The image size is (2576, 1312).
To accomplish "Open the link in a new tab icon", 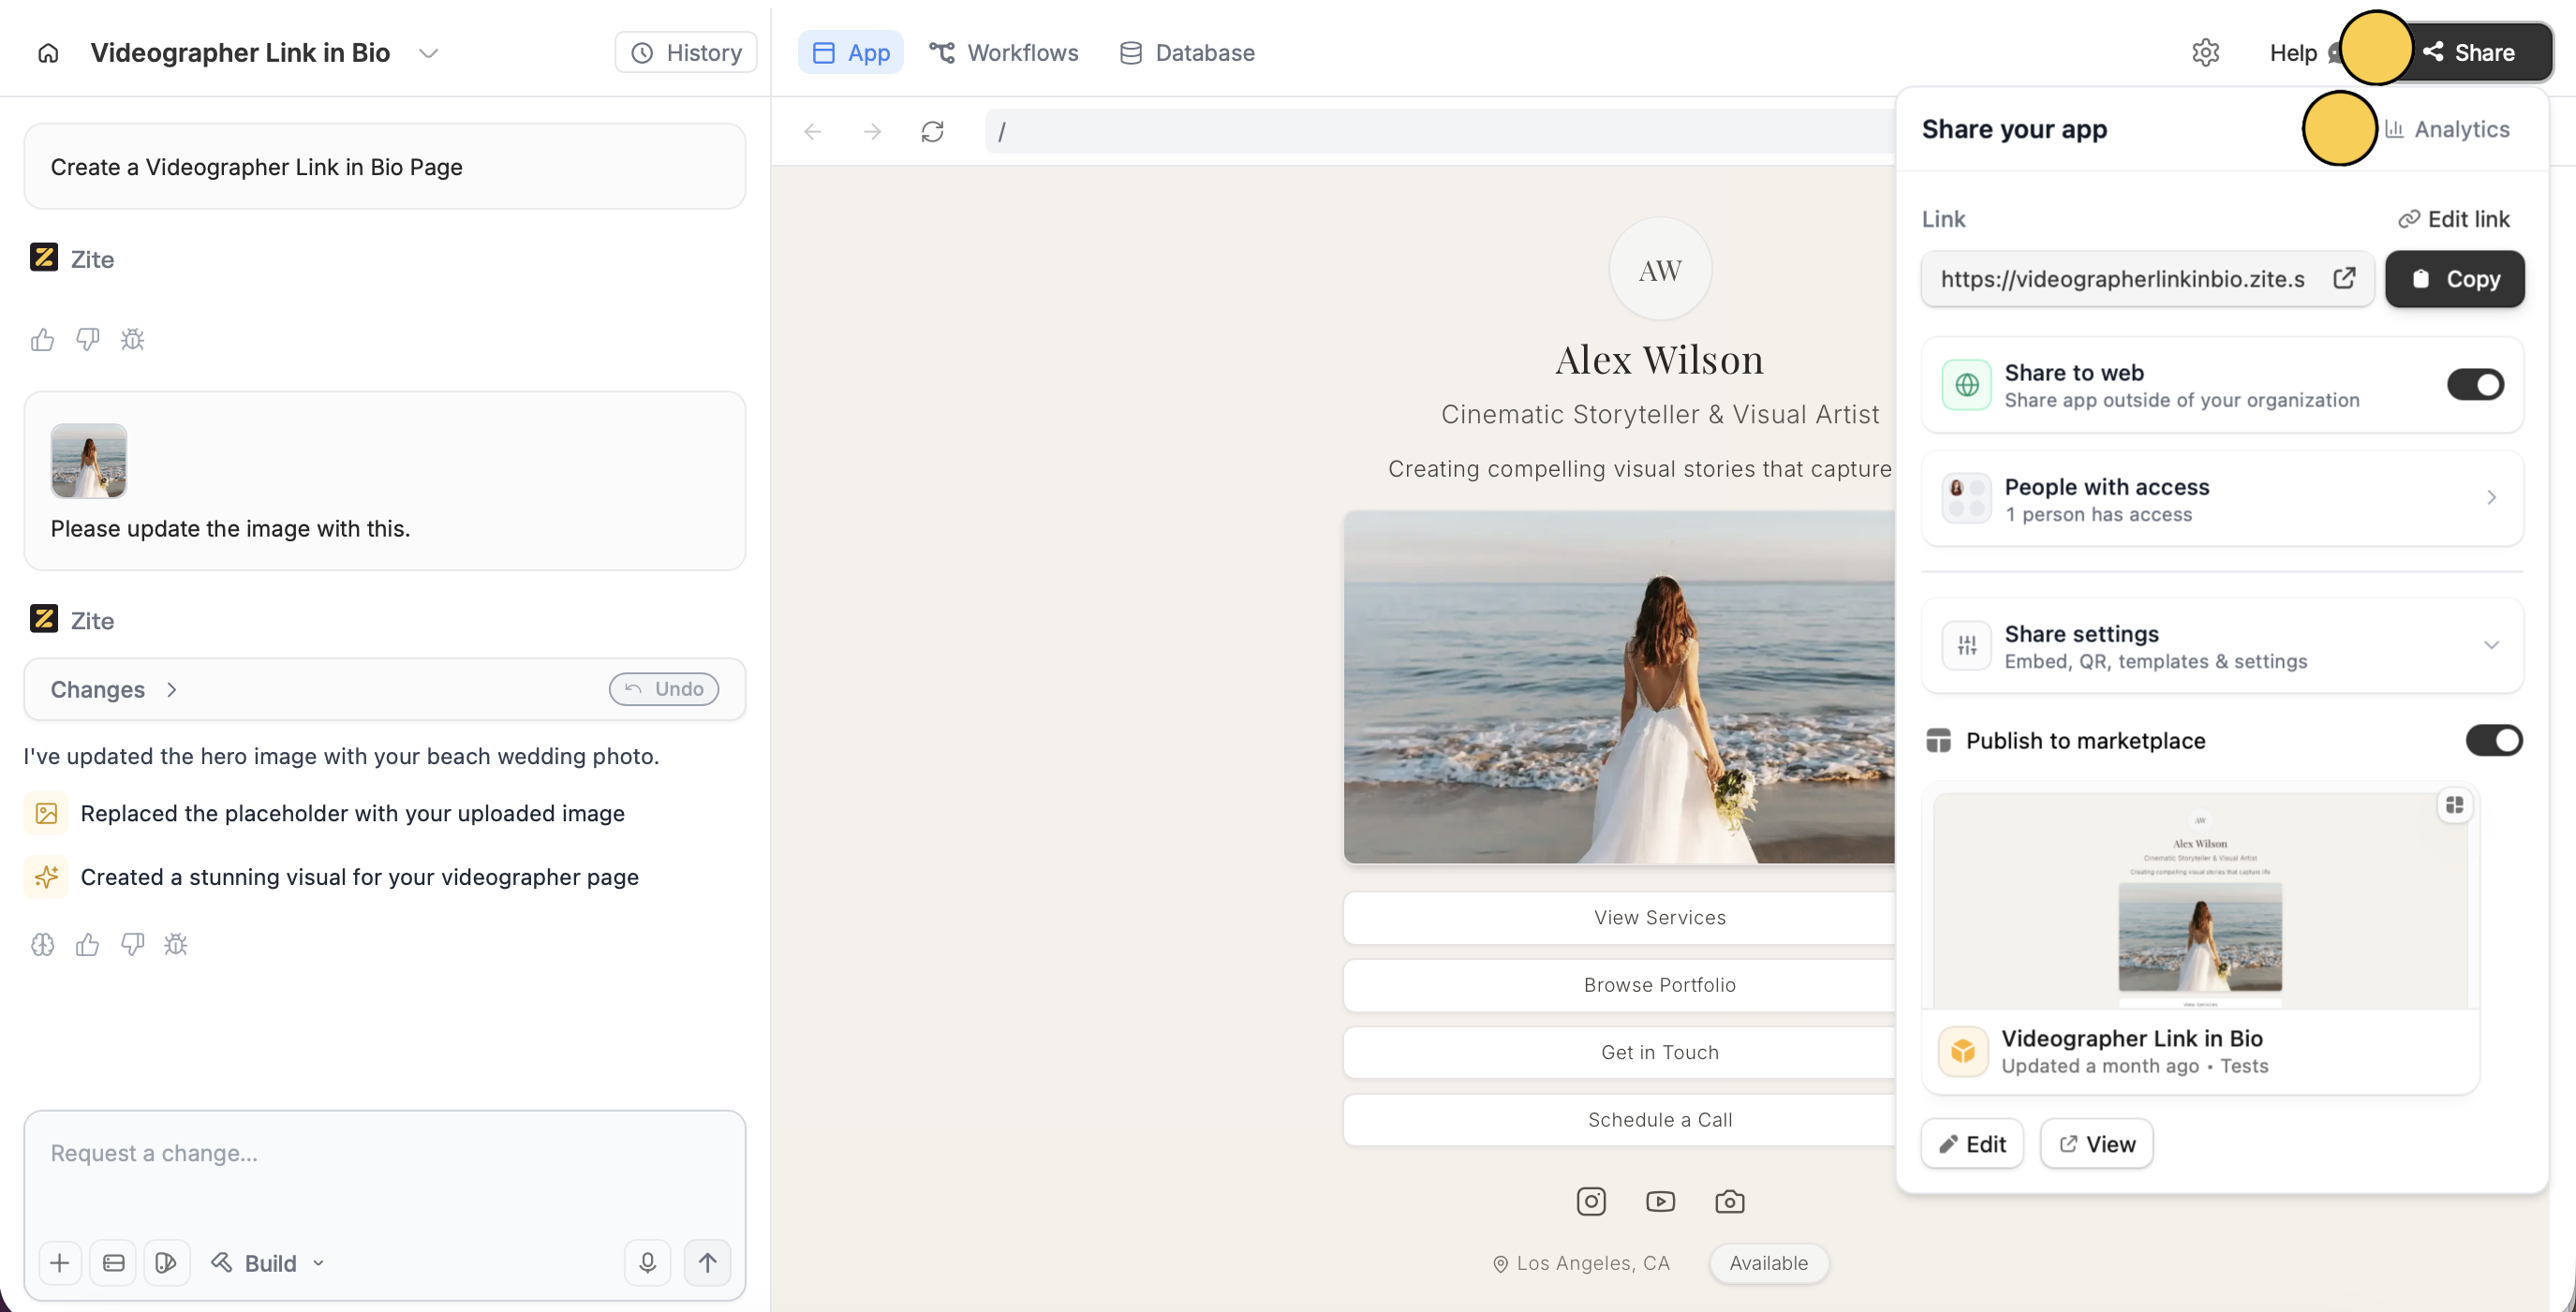I will 2344,278.
